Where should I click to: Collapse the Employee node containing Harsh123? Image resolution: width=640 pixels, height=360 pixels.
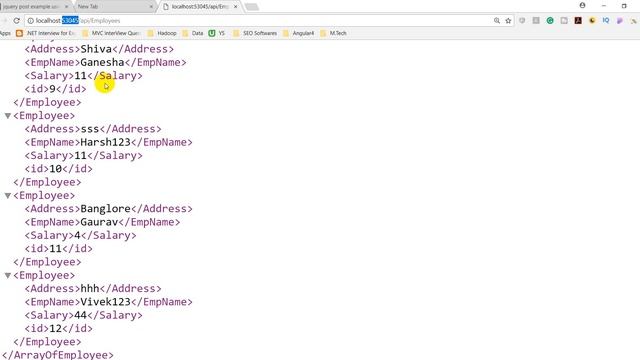(7, 116)
